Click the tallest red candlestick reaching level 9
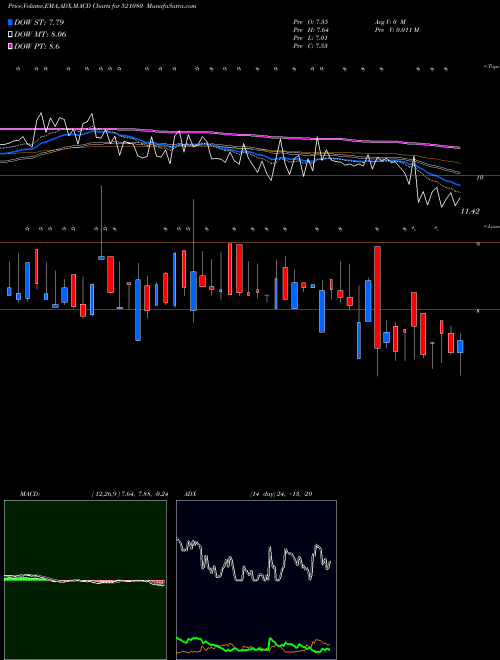 (x=378, y=297)
